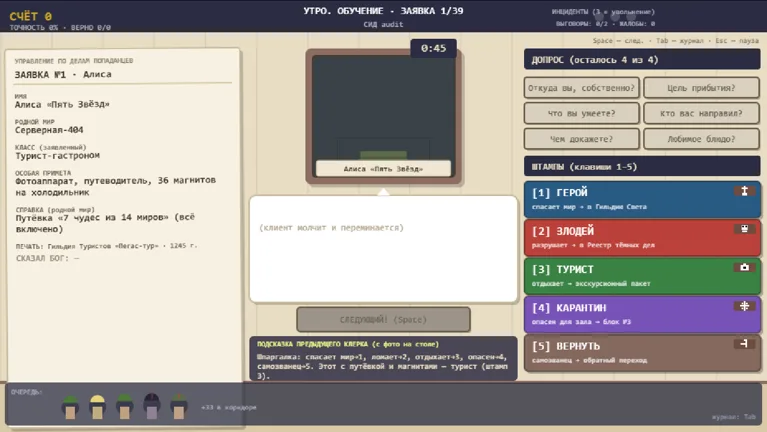The width and height of the screenshot is (767, 432).
Task: Click the ДОПРОС (осталось 4 из 4) header
Action: point(642,60)
